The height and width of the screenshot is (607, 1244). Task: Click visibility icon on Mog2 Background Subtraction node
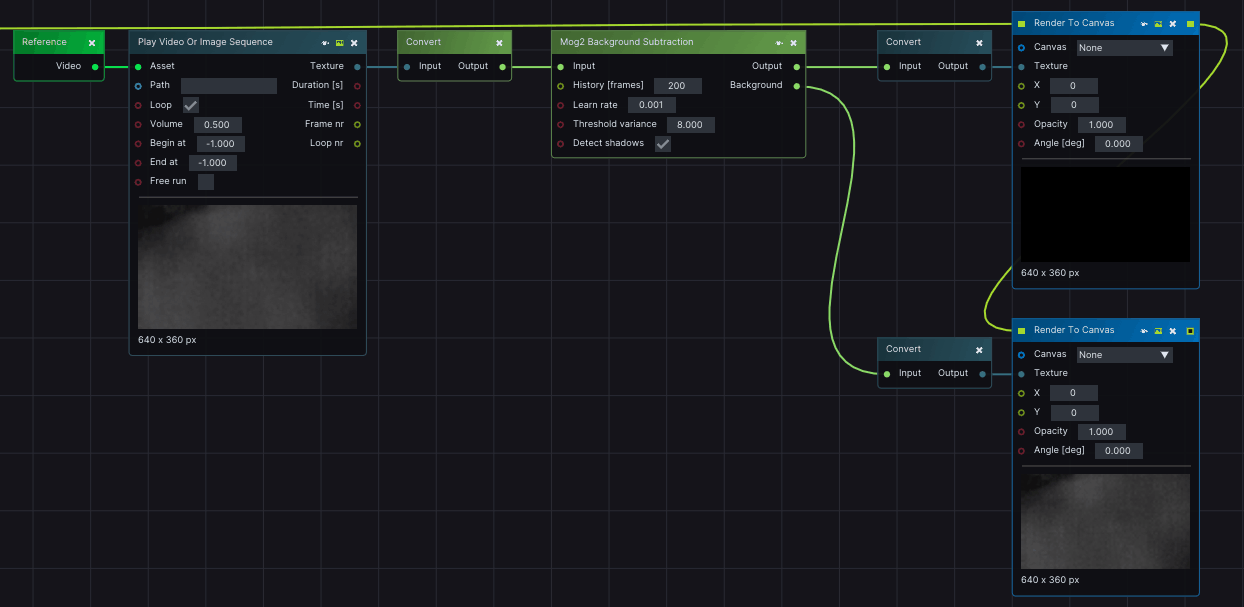779,43
